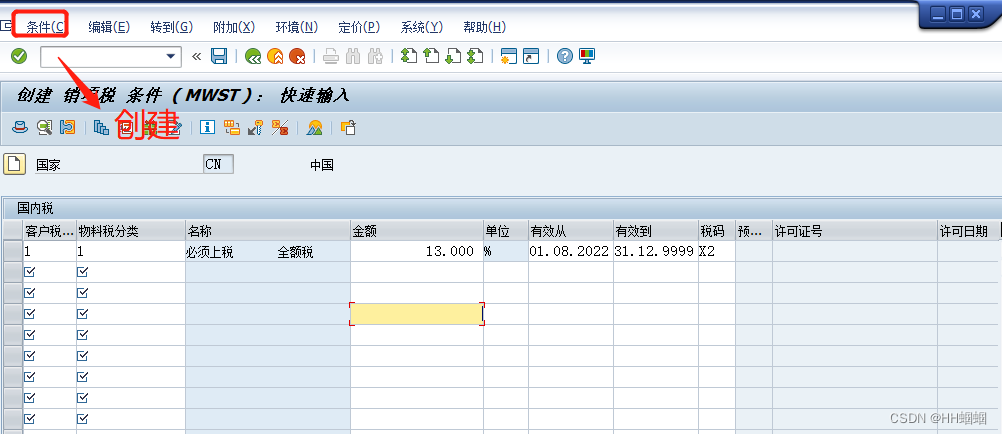
Task: Click the orange copy-document icon
Action: pyautogui.click(x=348, y=127)
